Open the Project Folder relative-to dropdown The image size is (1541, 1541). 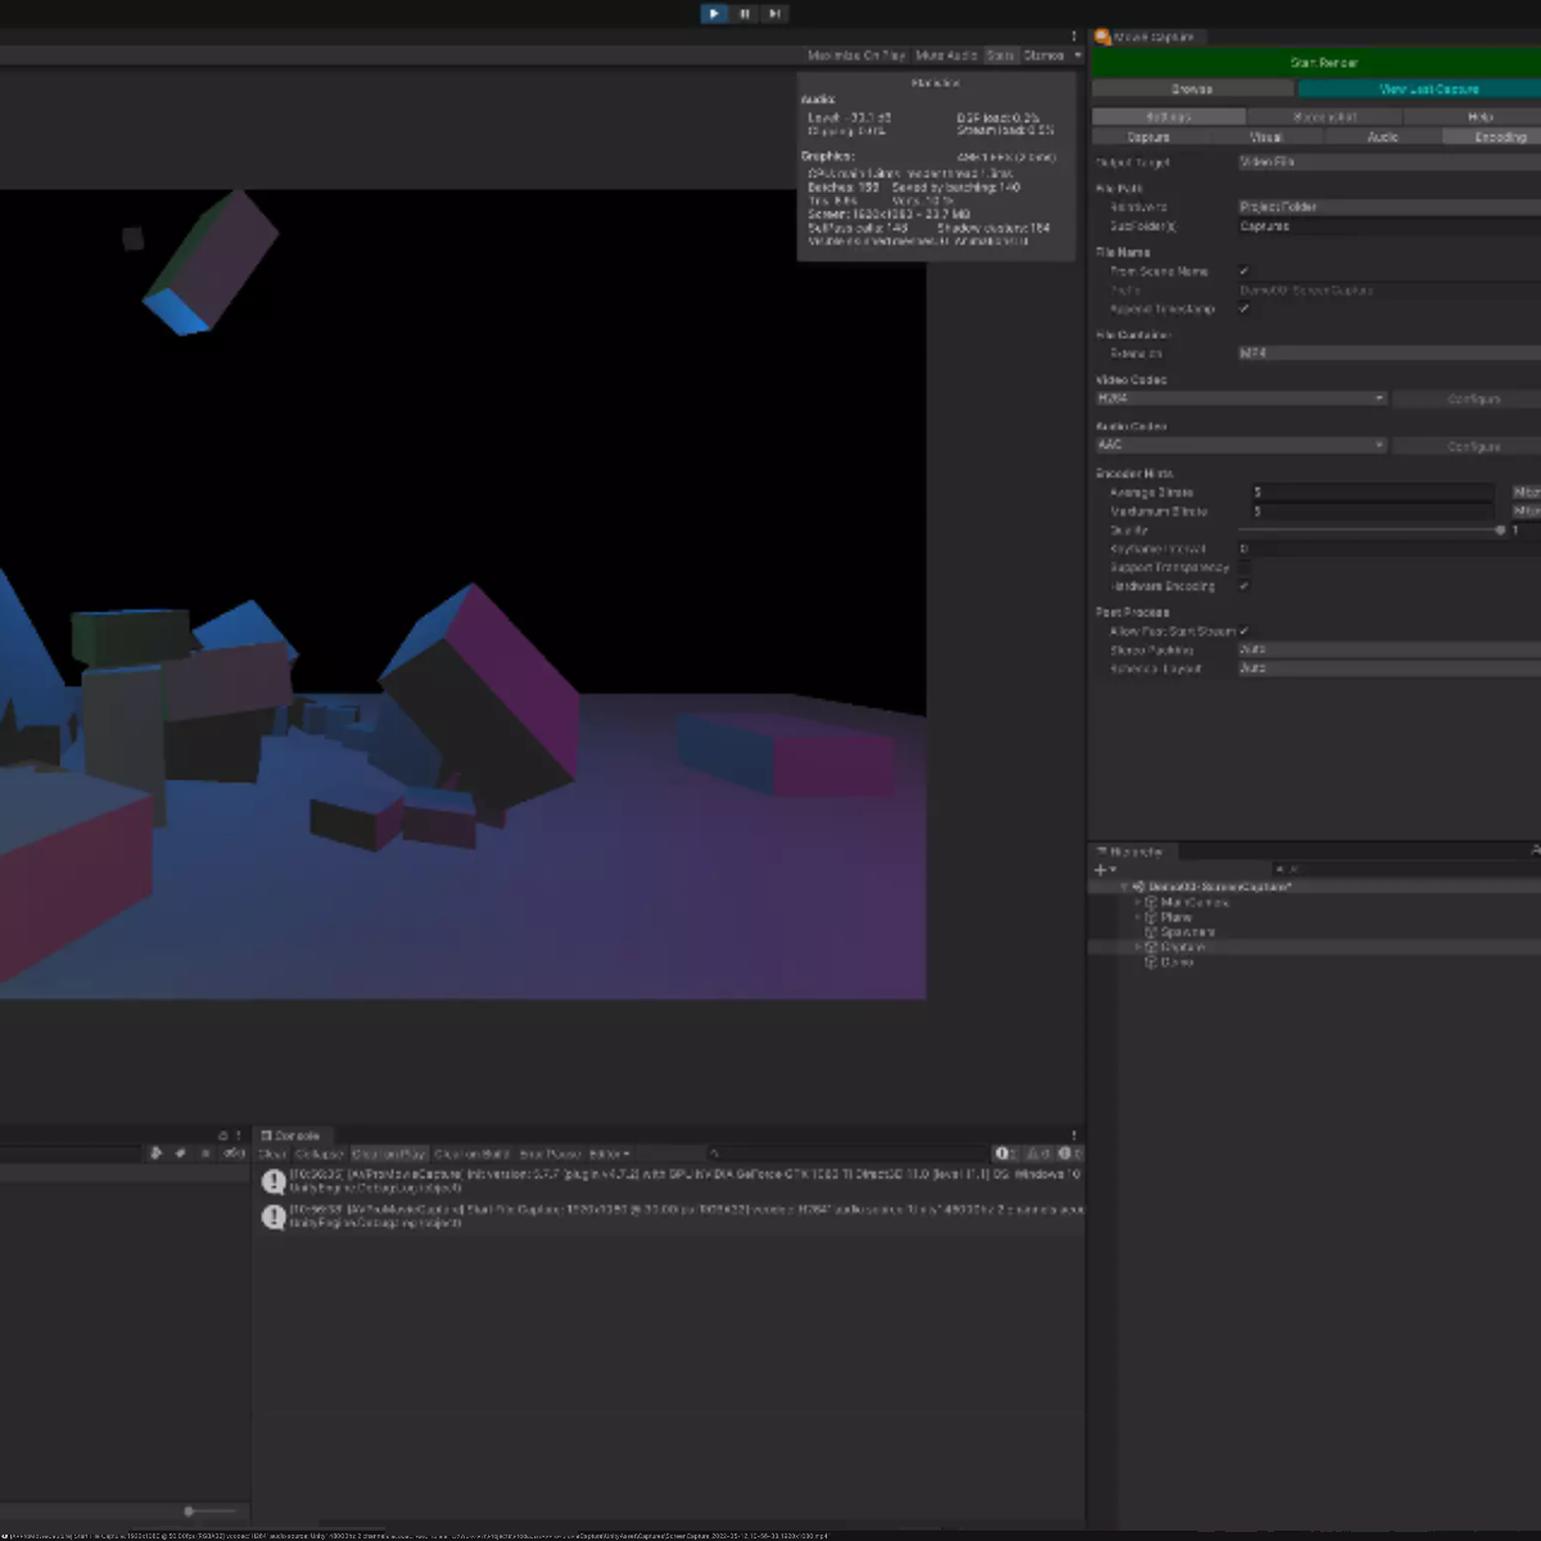click(1389, 207)
